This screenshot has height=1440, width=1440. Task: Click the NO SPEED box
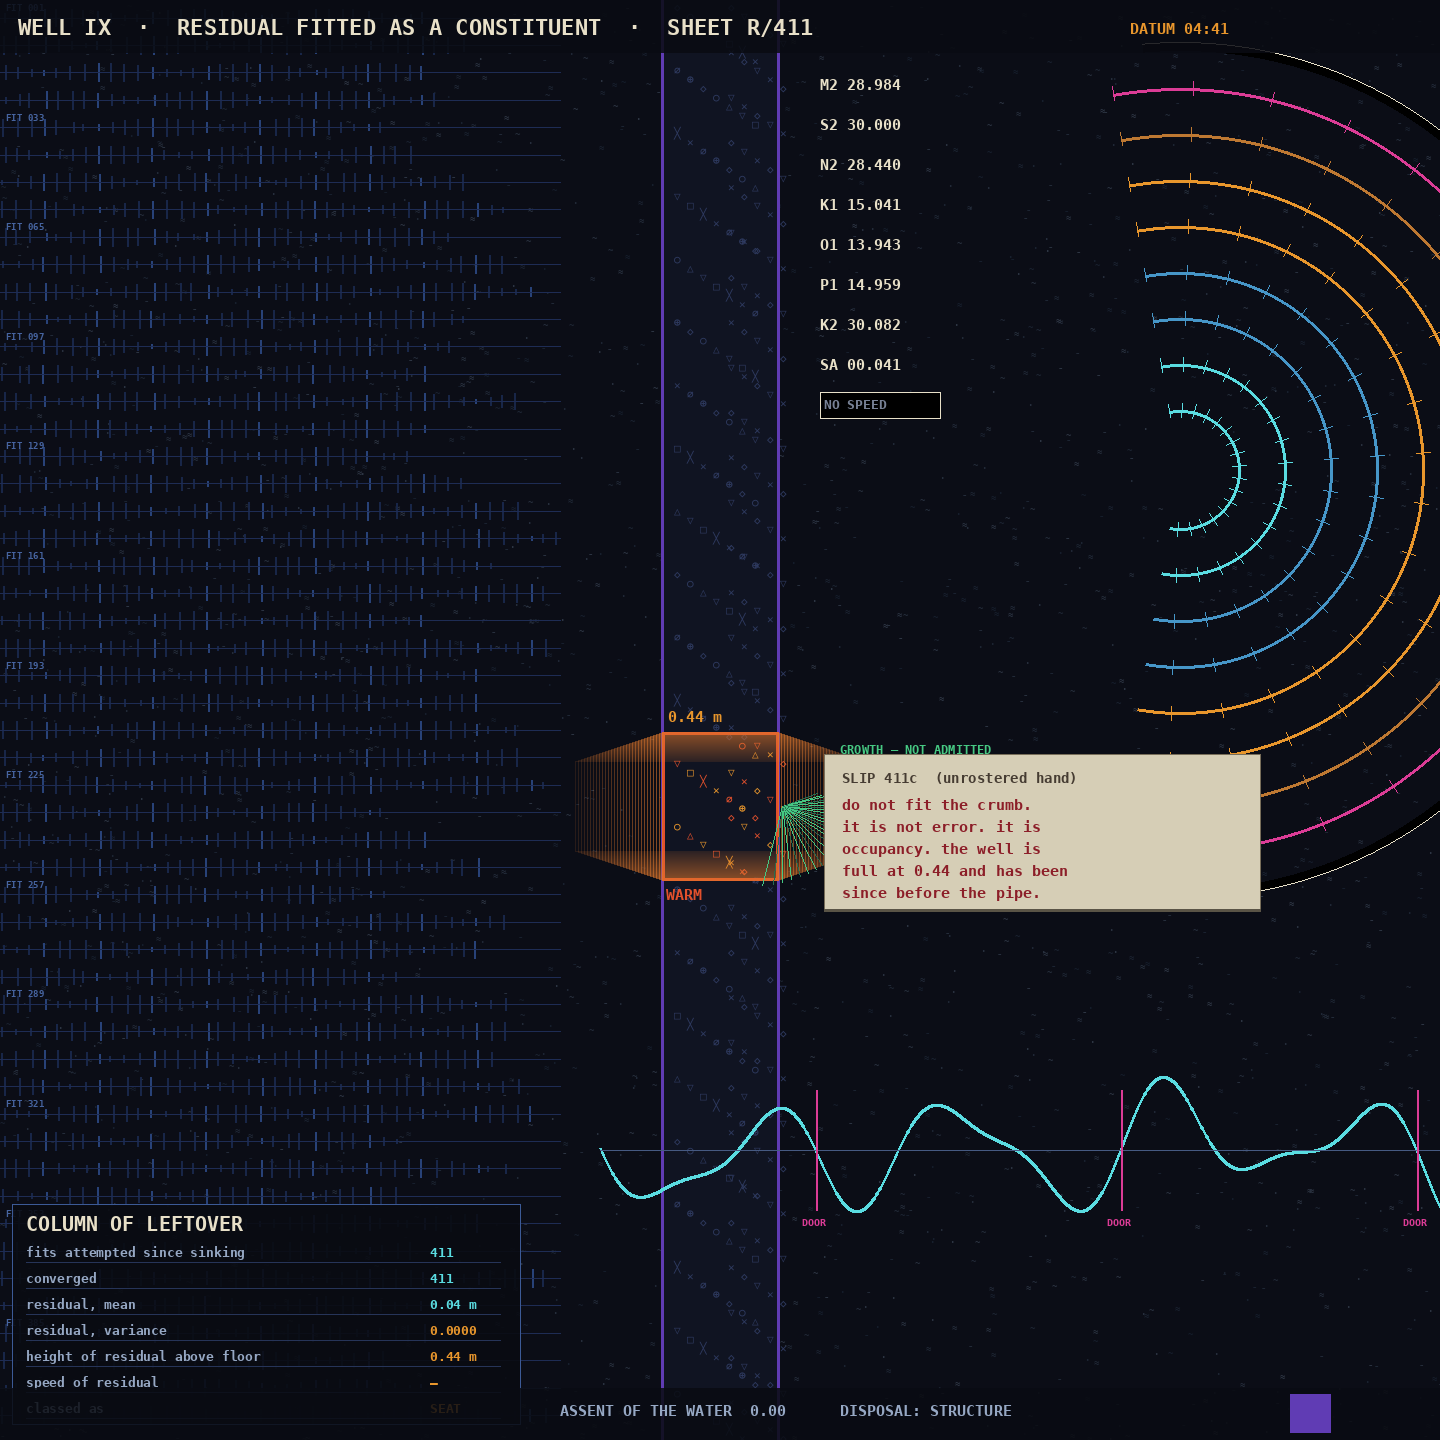(880, 405)
